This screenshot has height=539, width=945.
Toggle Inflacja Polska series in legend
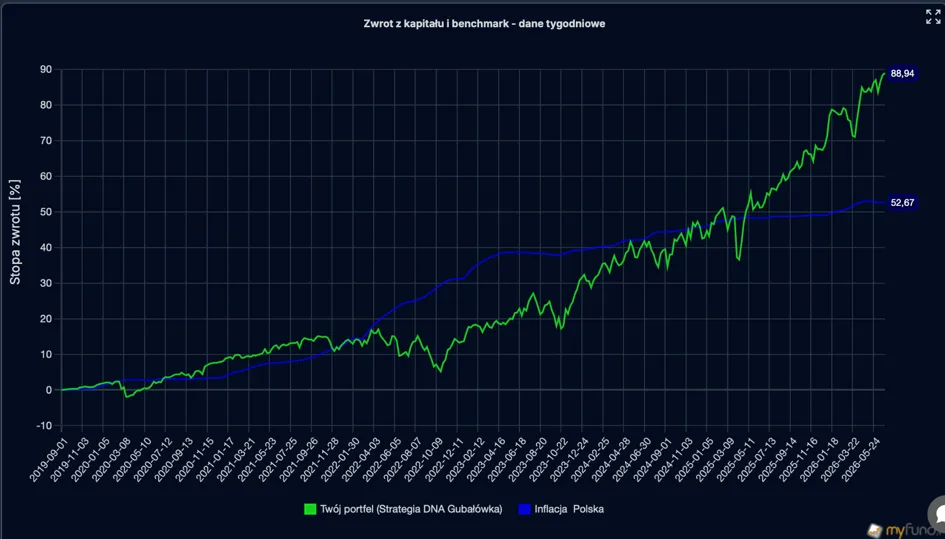560,509
